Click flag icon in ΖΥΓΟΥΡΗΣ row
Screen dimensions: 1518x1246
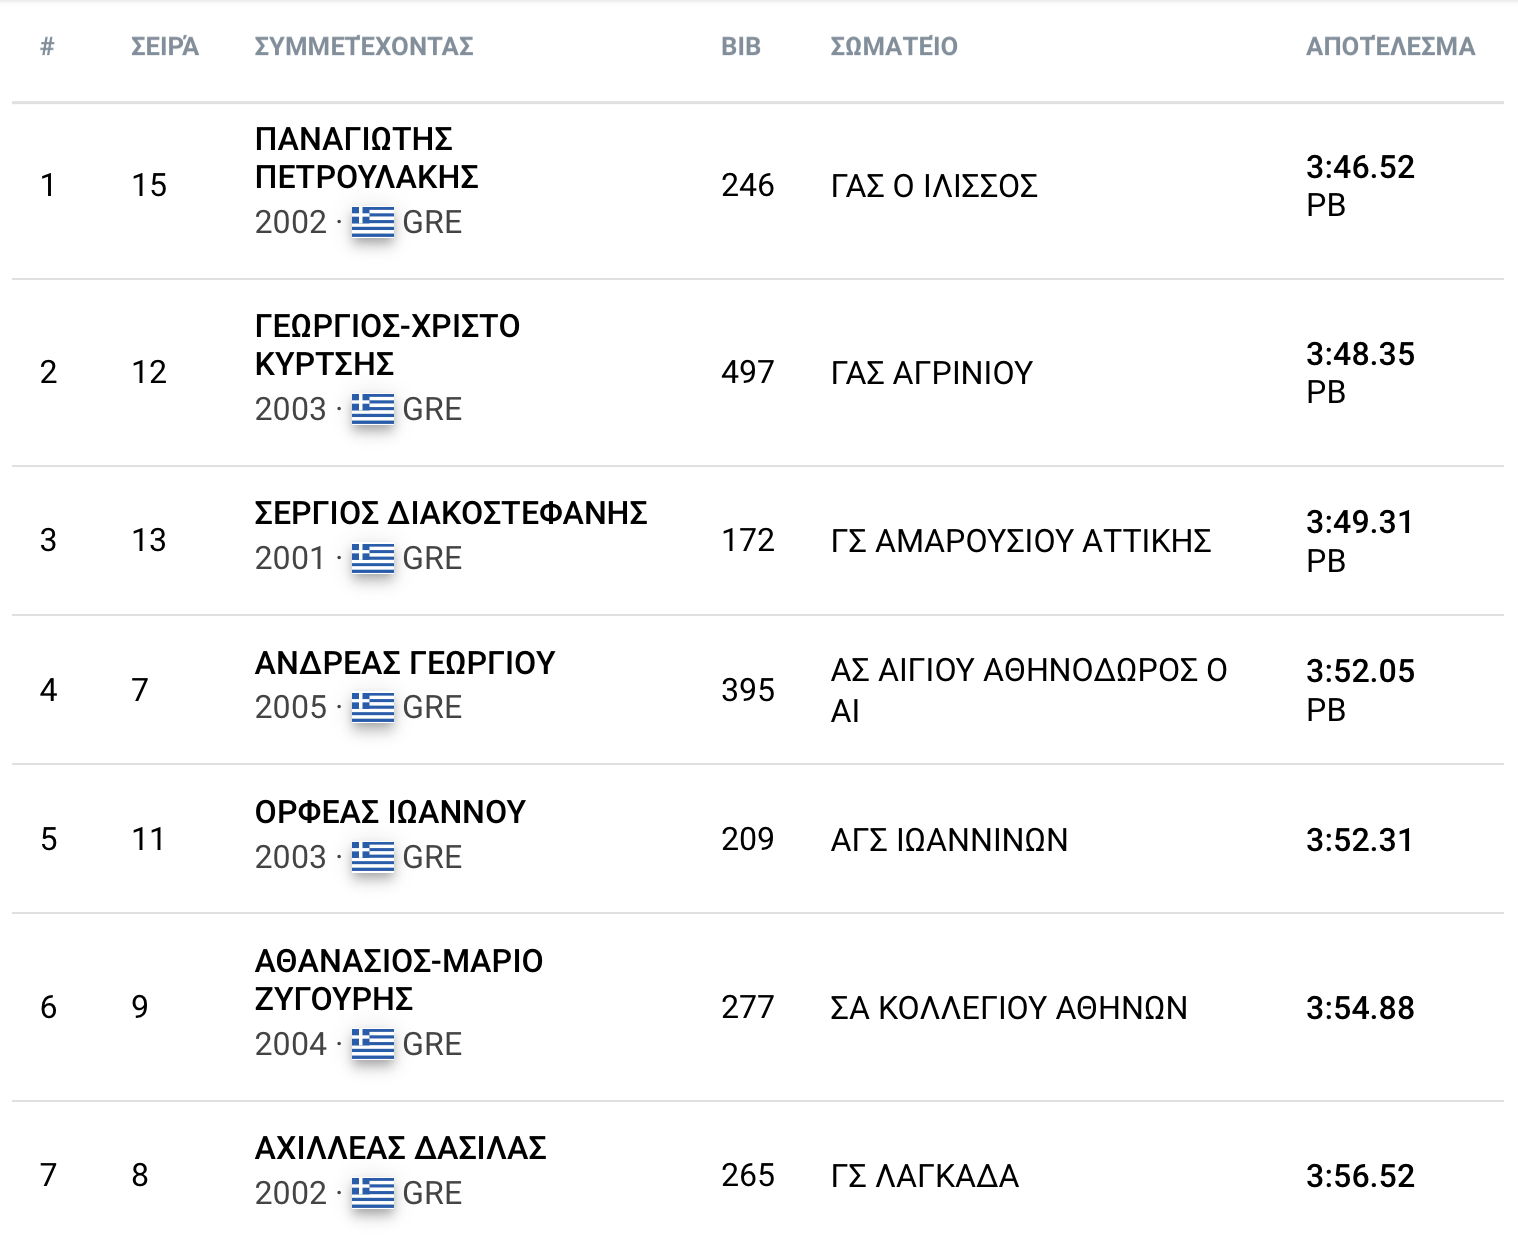[372, 1044]
